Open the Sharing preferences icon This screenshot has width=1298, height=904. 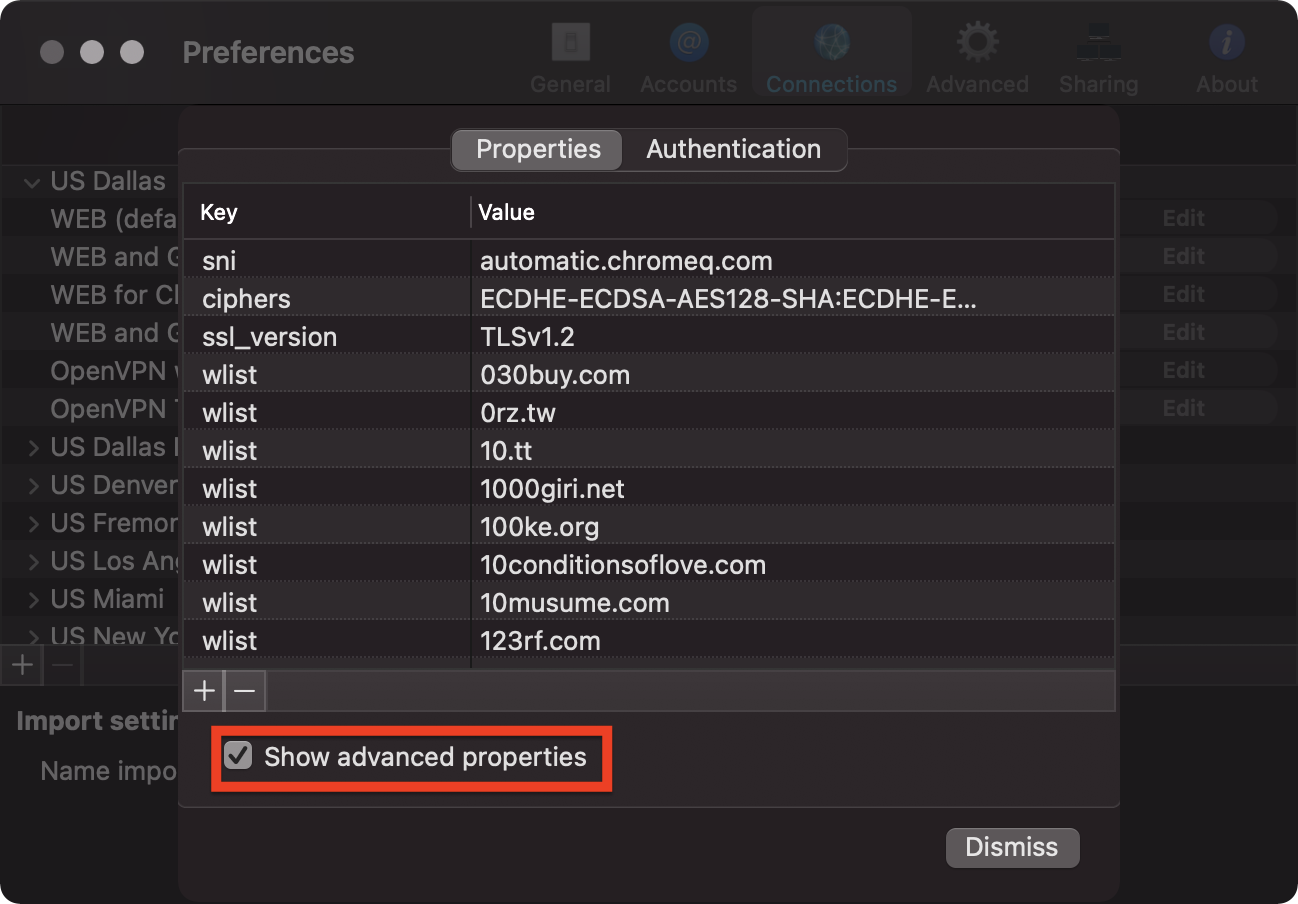pos(1098,43)
